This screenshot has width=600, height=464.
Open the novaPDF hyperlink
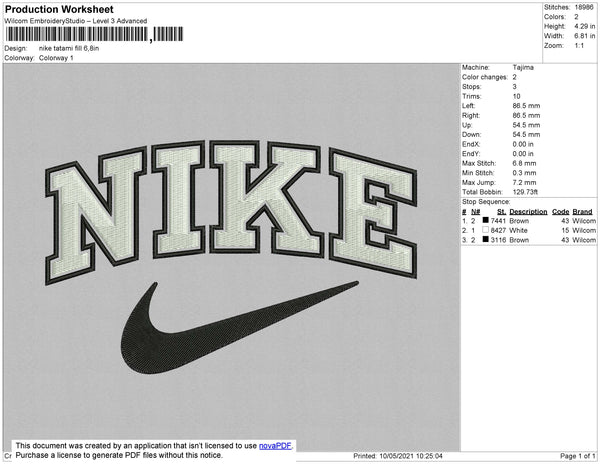(275, 446)
